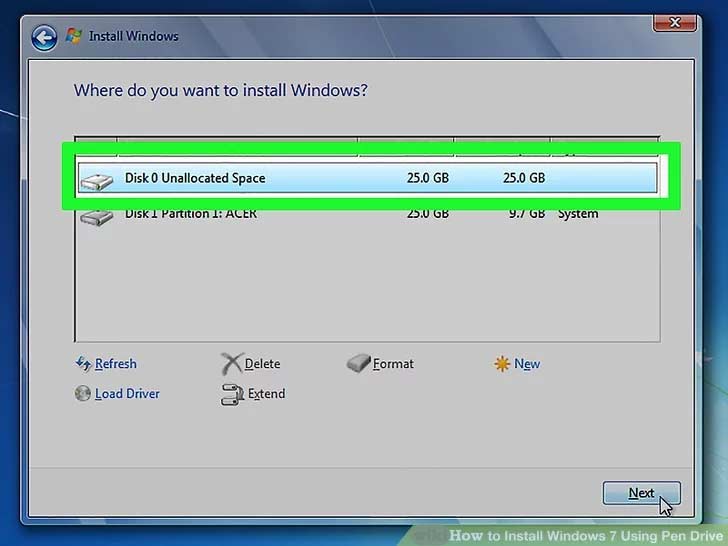Open Load Driver link

tap(127, 394)
